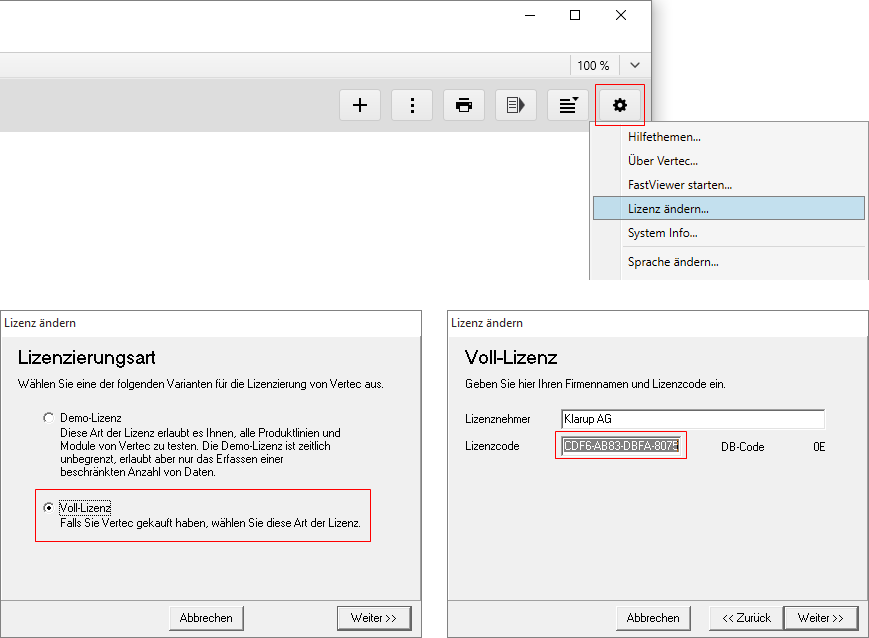This screenshot has width=869, height=638.
Task: Open Hilfethemen... menu entry
Action: pyautogui.click(x=664, y=137)
